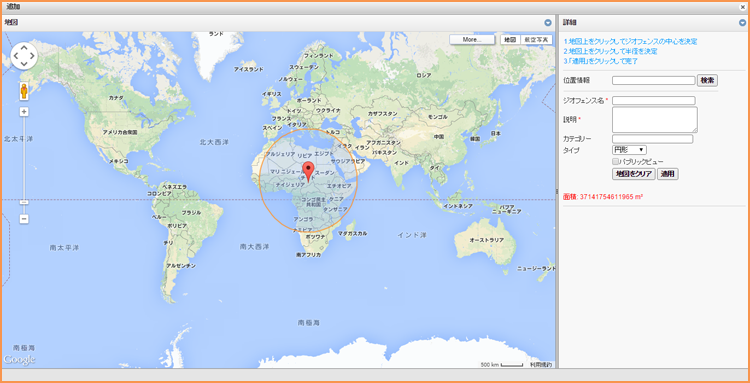Click the red location marker pin
The image size is (750, 383).
pos(309,172)
